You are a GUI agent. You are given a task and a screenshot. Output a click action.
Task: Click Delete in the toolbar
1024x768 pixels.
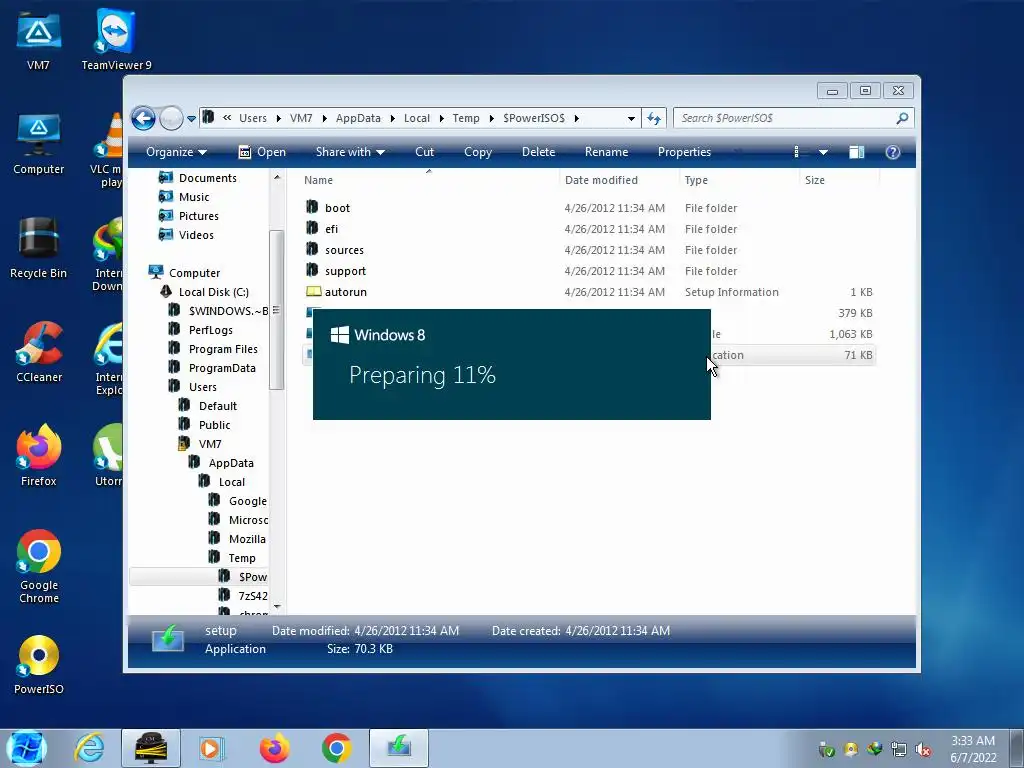539,152
